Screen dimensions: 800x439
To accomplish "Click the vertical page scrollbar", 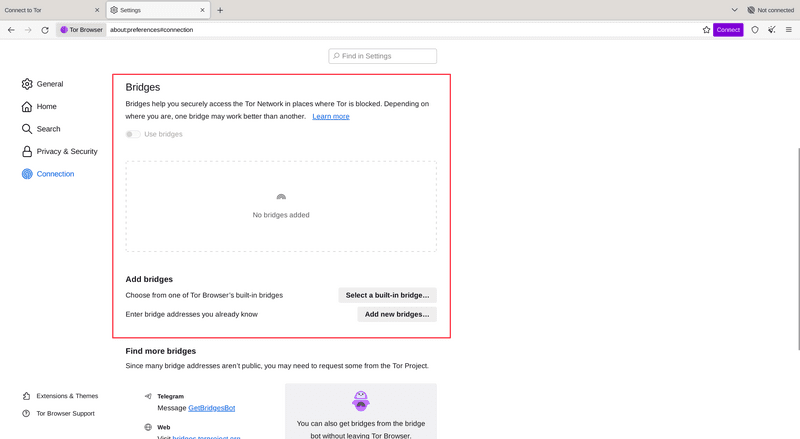I will click(798, 249).
